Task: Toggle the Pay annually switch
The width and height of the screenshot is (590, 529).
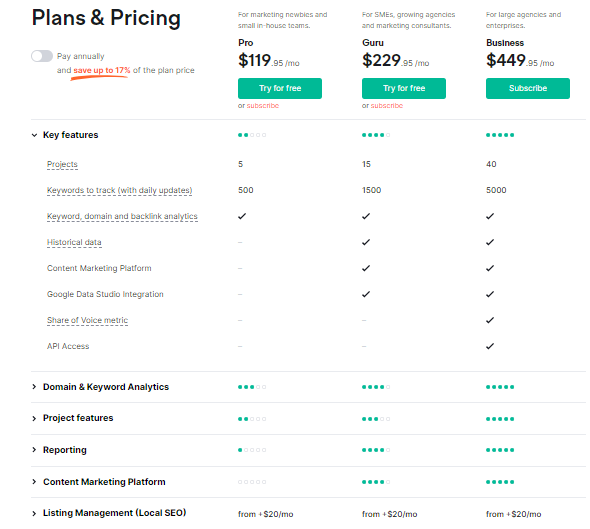Action: tap(42, 56)
